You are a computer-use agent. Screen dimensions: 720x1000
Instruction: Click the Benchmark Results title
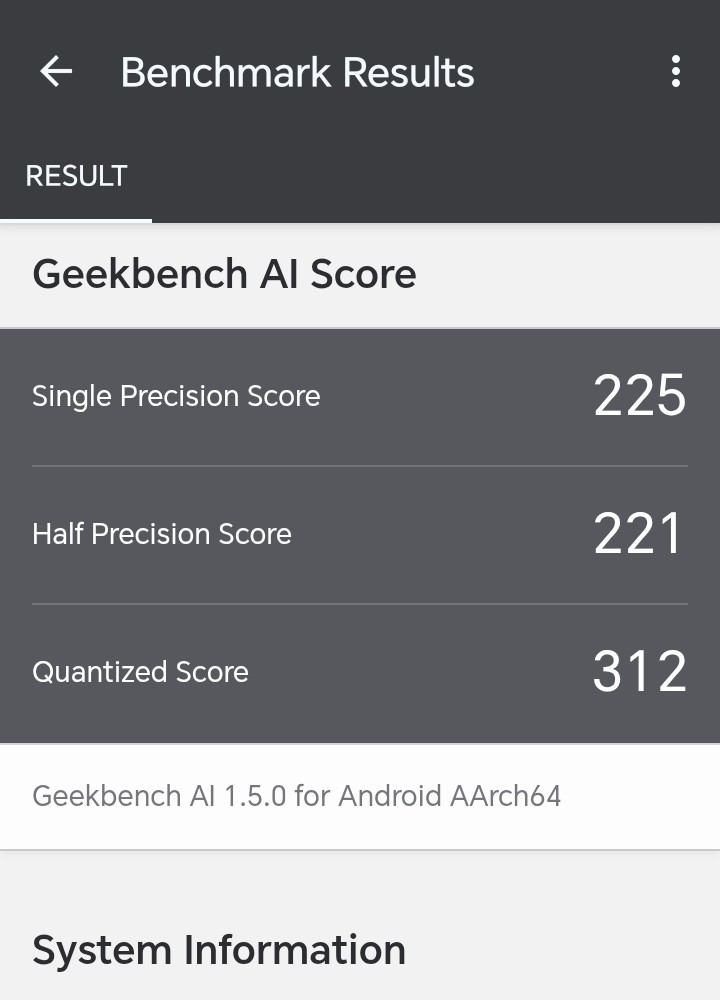coord(297,72)
